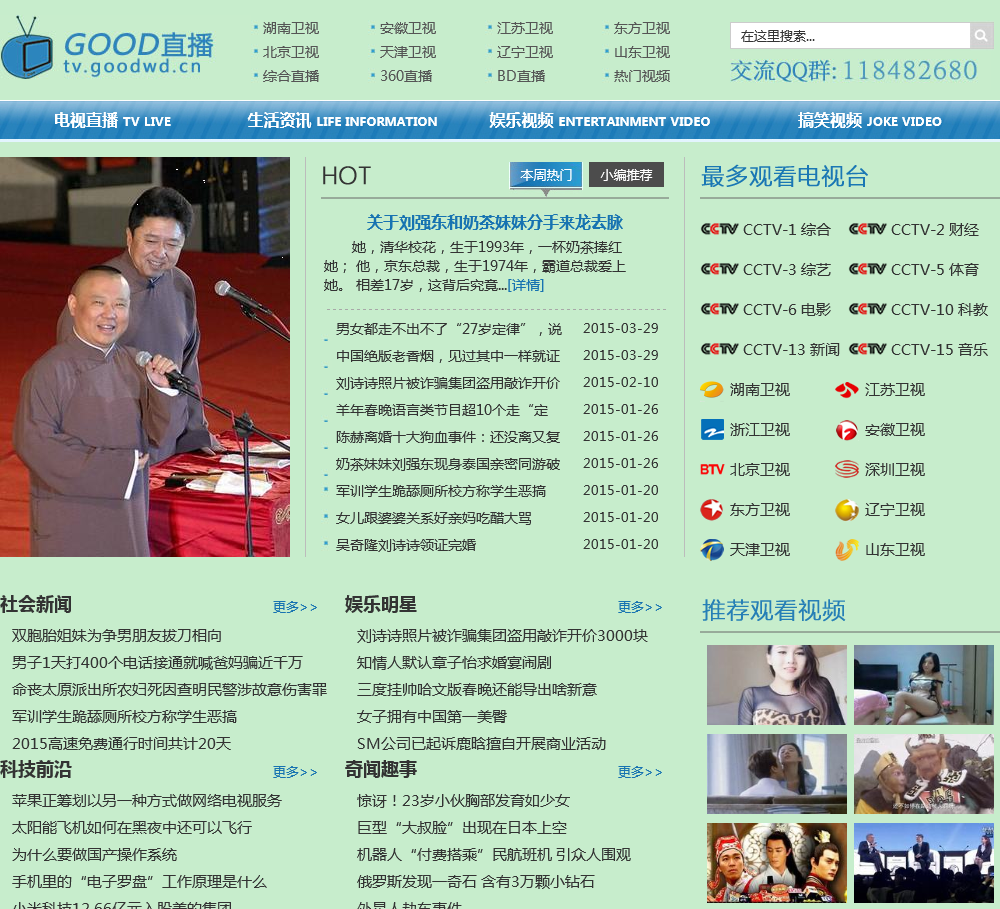Click the 辽宁卫视 golden logo icon
1000x909 pixels.
pyautogui.click(x=847, y=510)
